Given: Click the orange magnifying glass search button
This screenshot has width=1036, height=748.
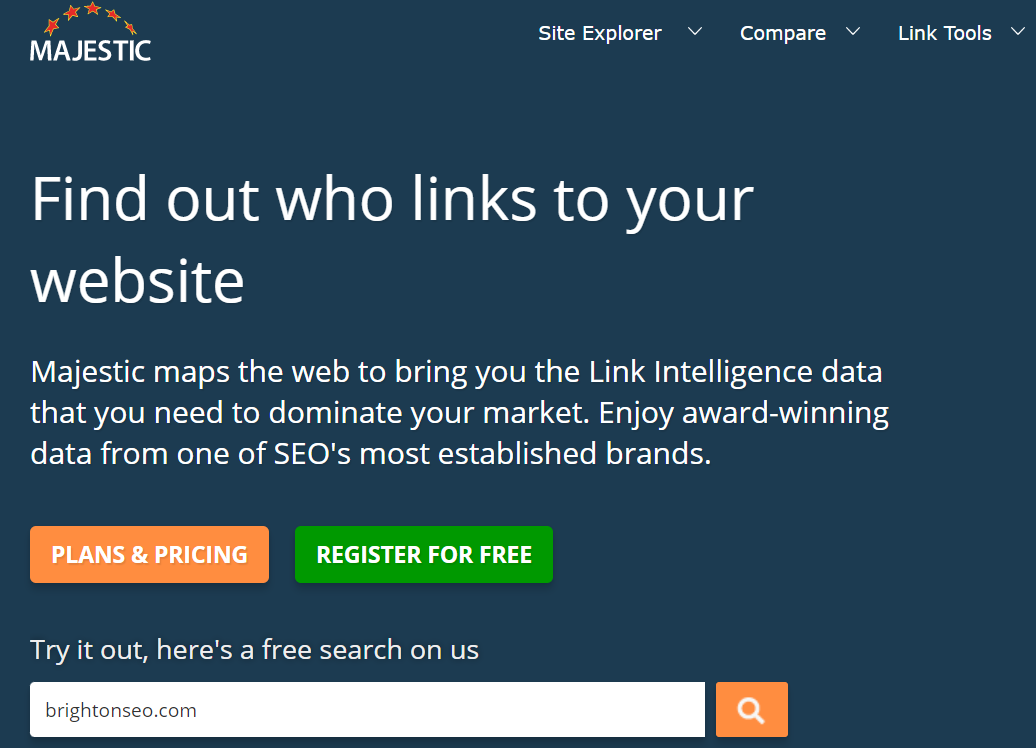Looking at the screenshot, I should (x=751, y=710).
